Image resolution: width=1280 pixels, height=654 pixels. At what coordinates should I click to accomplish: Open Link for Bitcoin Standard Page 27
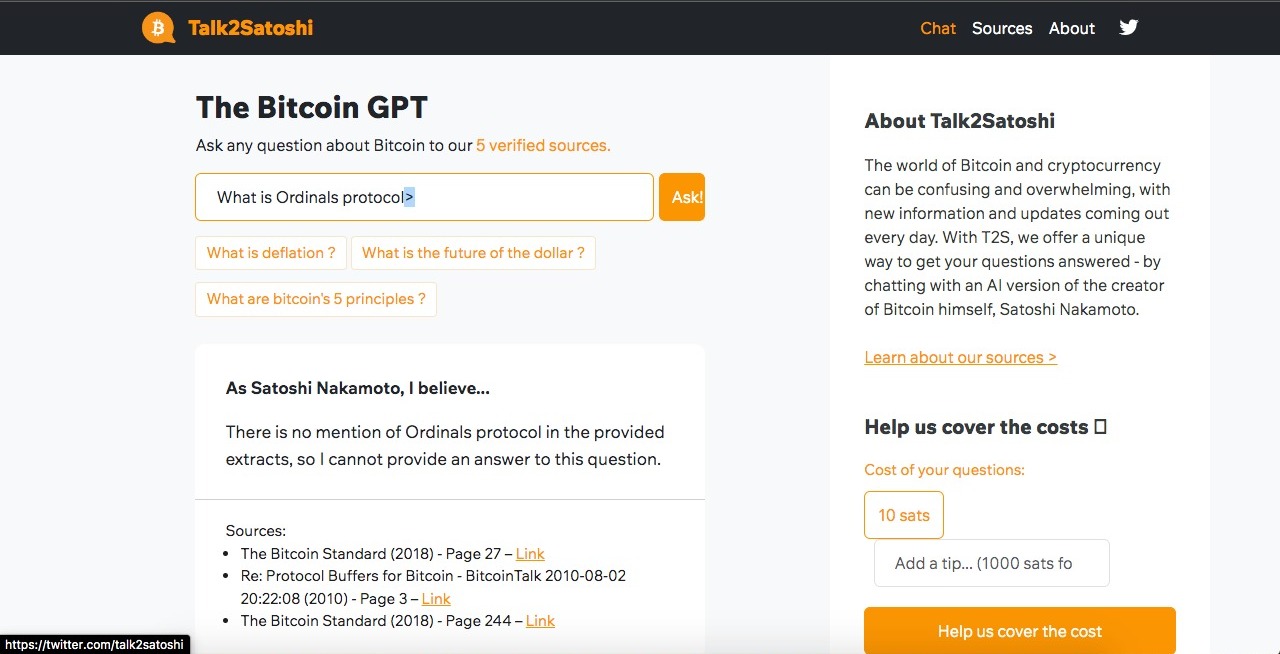click(x=530, y=554)
